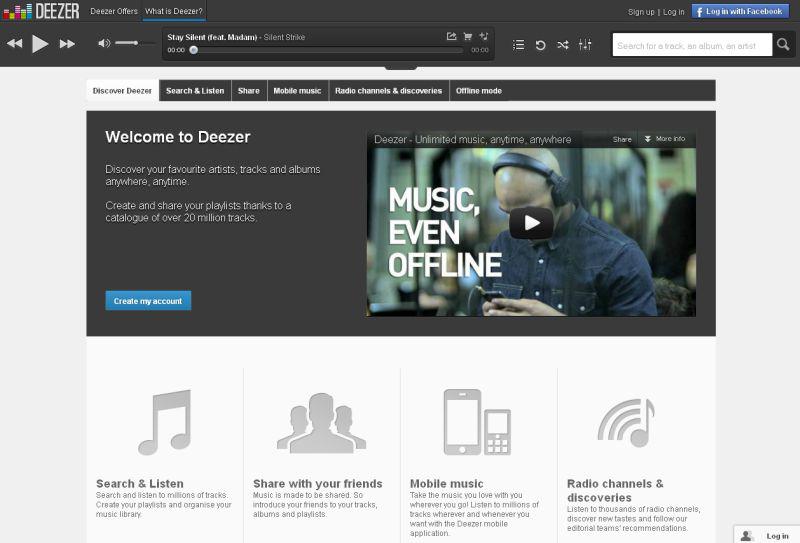Open the Offline mode tab
Screen dimensions: 800x543
[x=479, y=91]
